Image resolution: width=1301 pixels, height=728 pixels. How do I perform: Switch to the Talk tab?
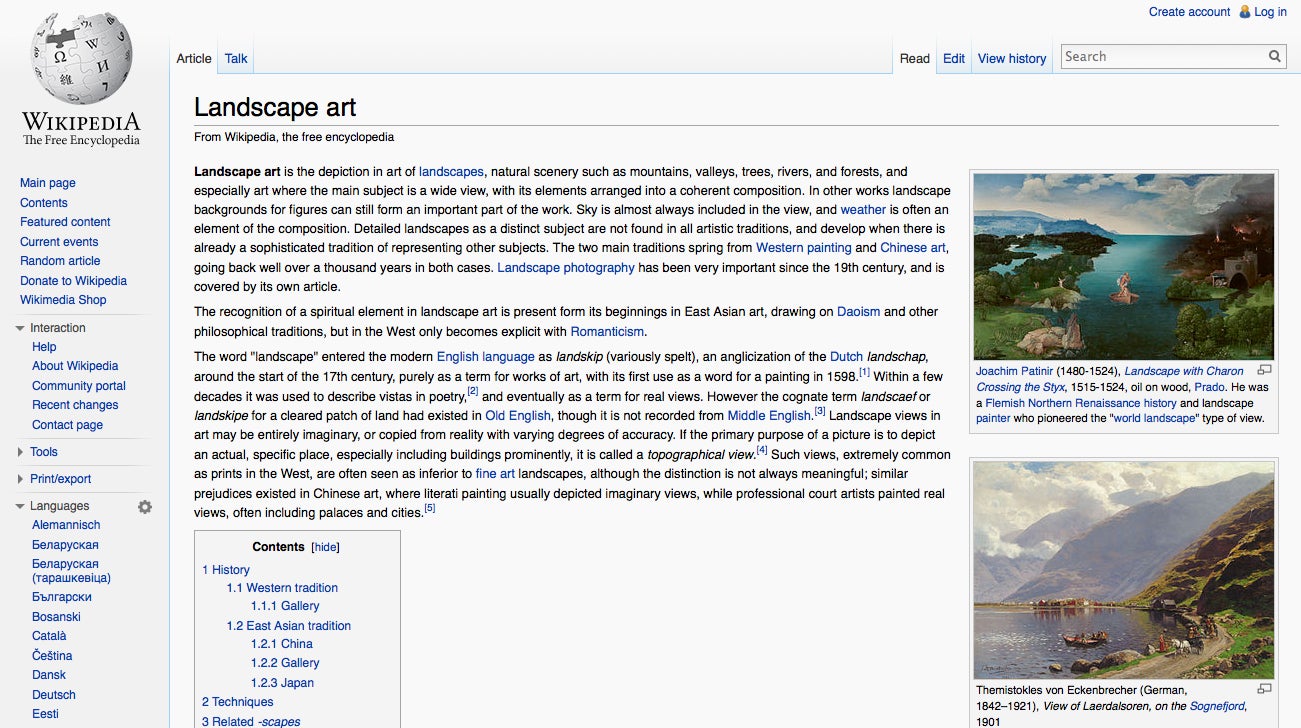point(236,58)
